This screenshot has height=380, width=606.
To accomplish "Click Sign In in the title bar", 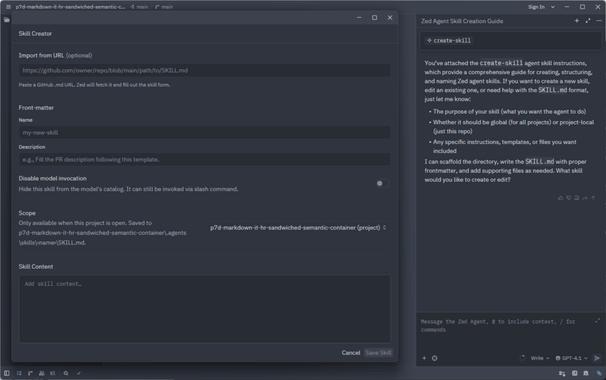I will [536, 7].
